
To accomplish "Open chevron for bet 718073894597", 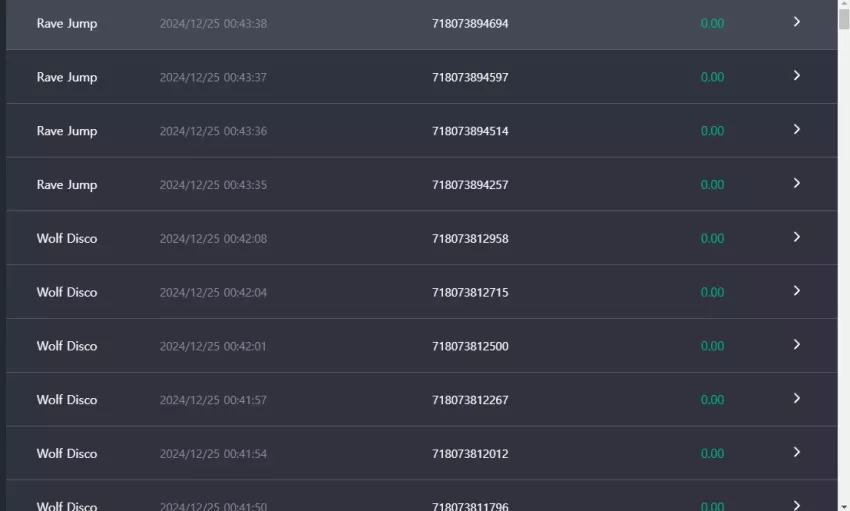I will [796, 76].
